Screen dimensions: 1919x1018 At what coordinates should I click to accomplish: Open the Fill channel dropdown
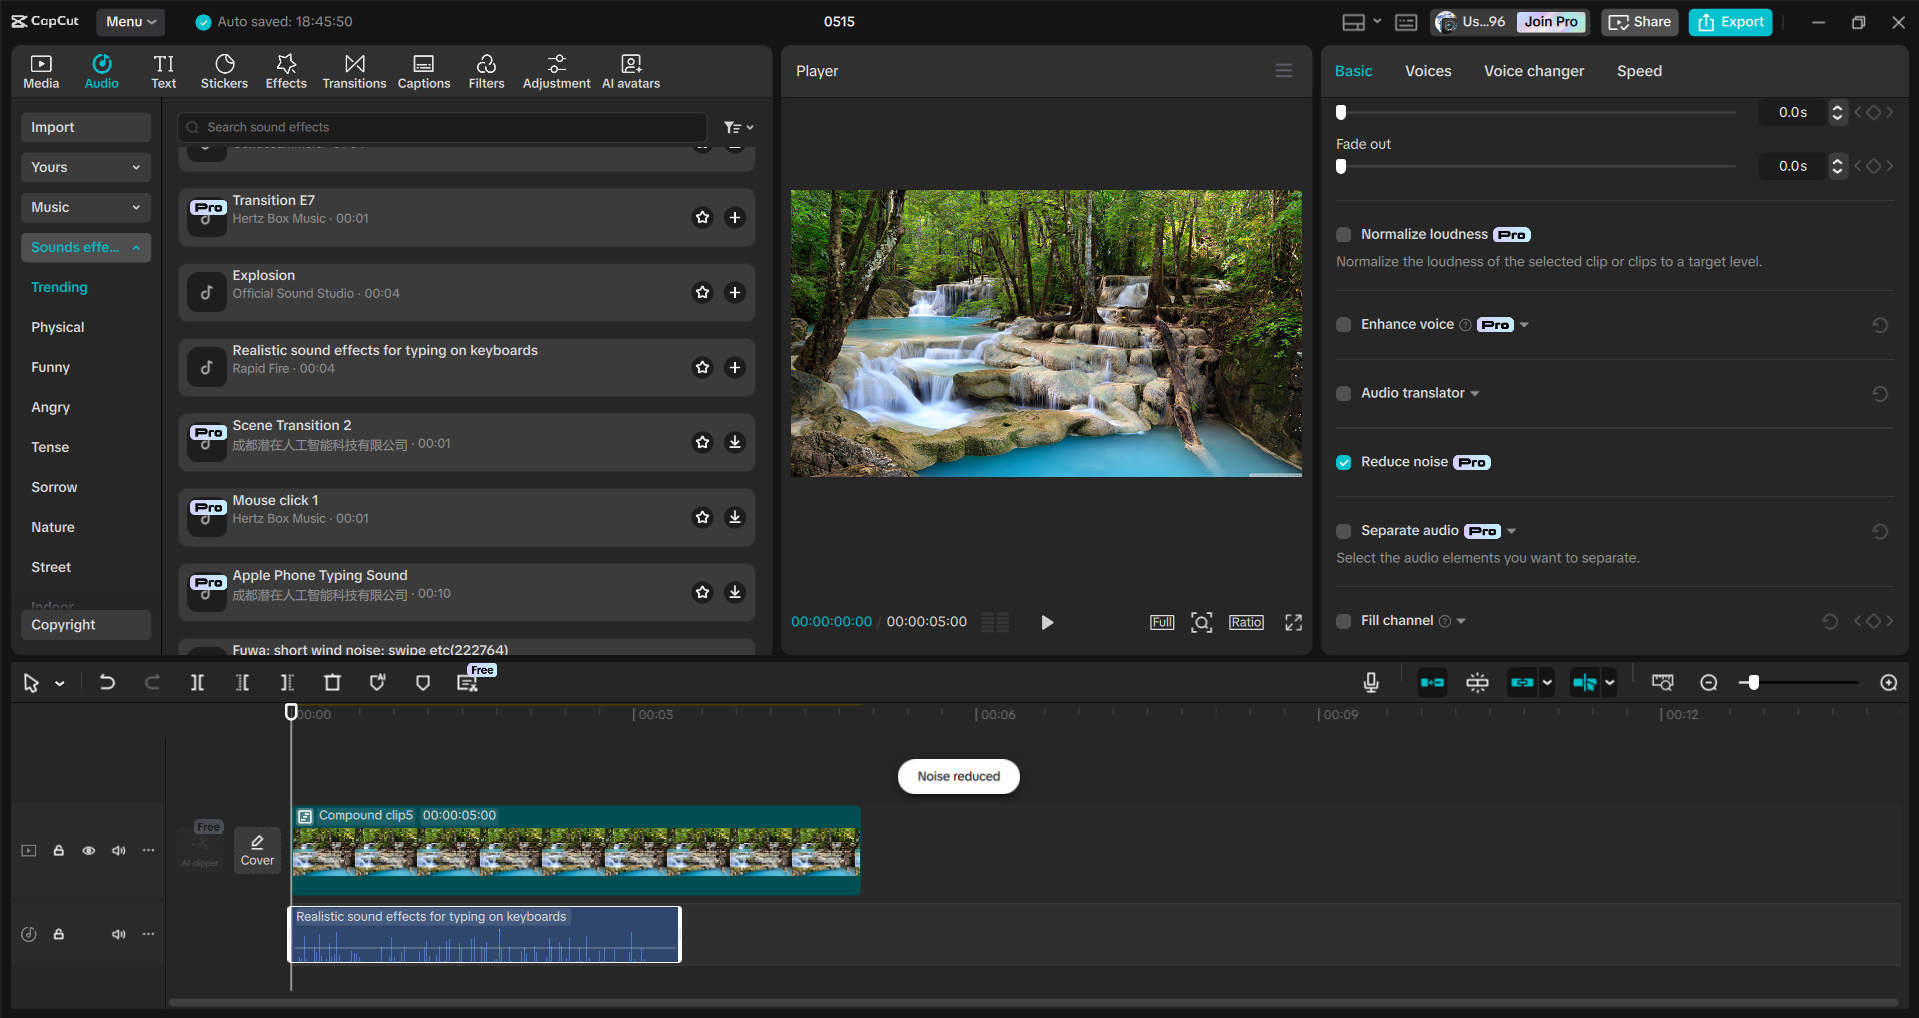pos(1459,620)
